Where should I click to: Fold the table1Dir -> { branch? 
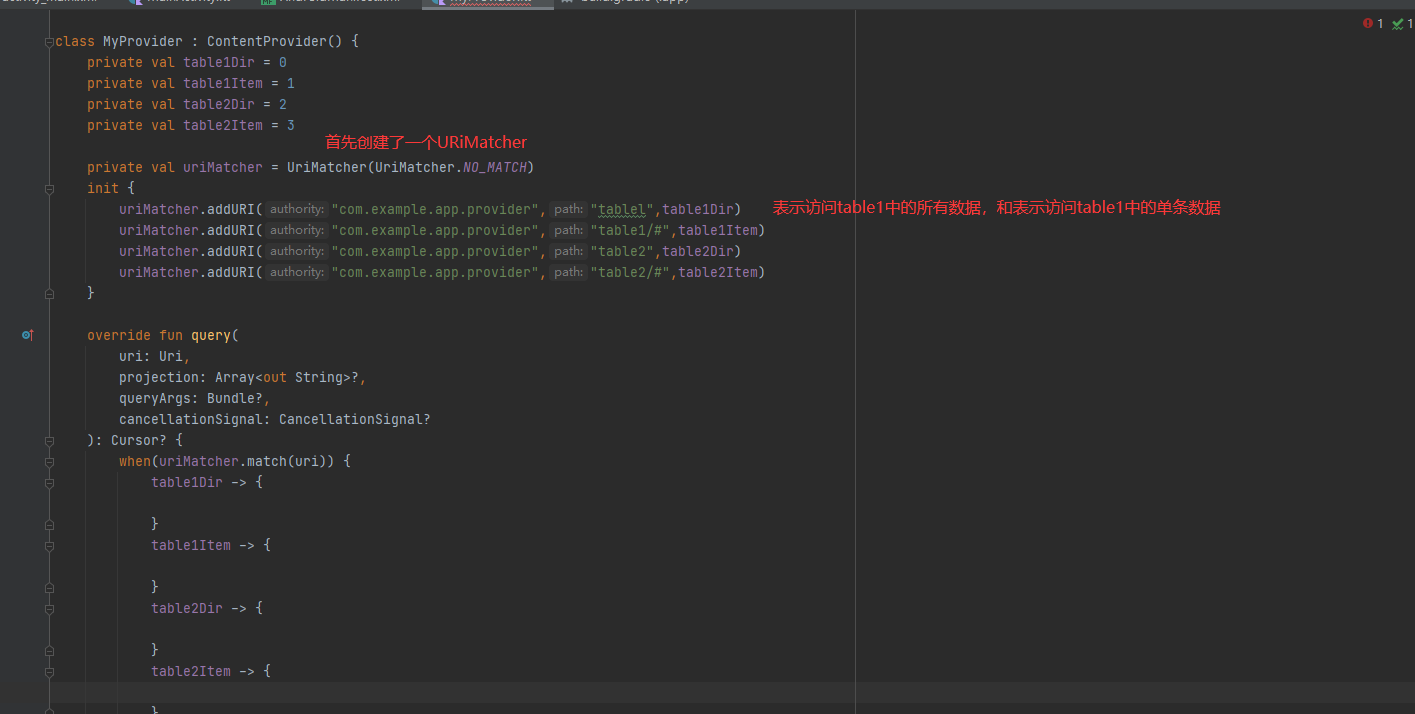point(48,482)
